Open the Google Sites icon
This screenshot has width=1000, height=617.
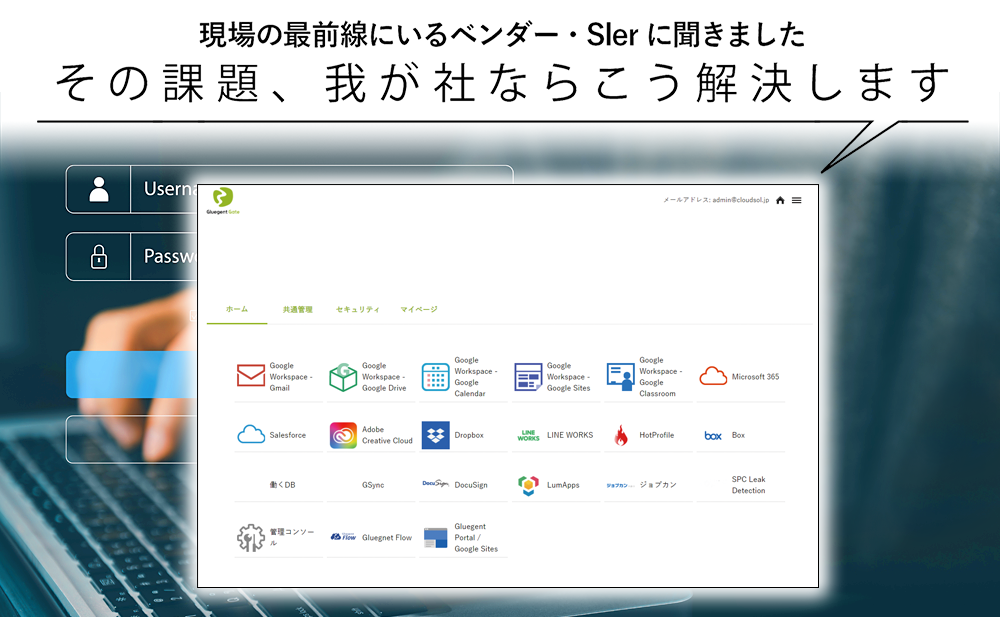(x=528, y=376)
